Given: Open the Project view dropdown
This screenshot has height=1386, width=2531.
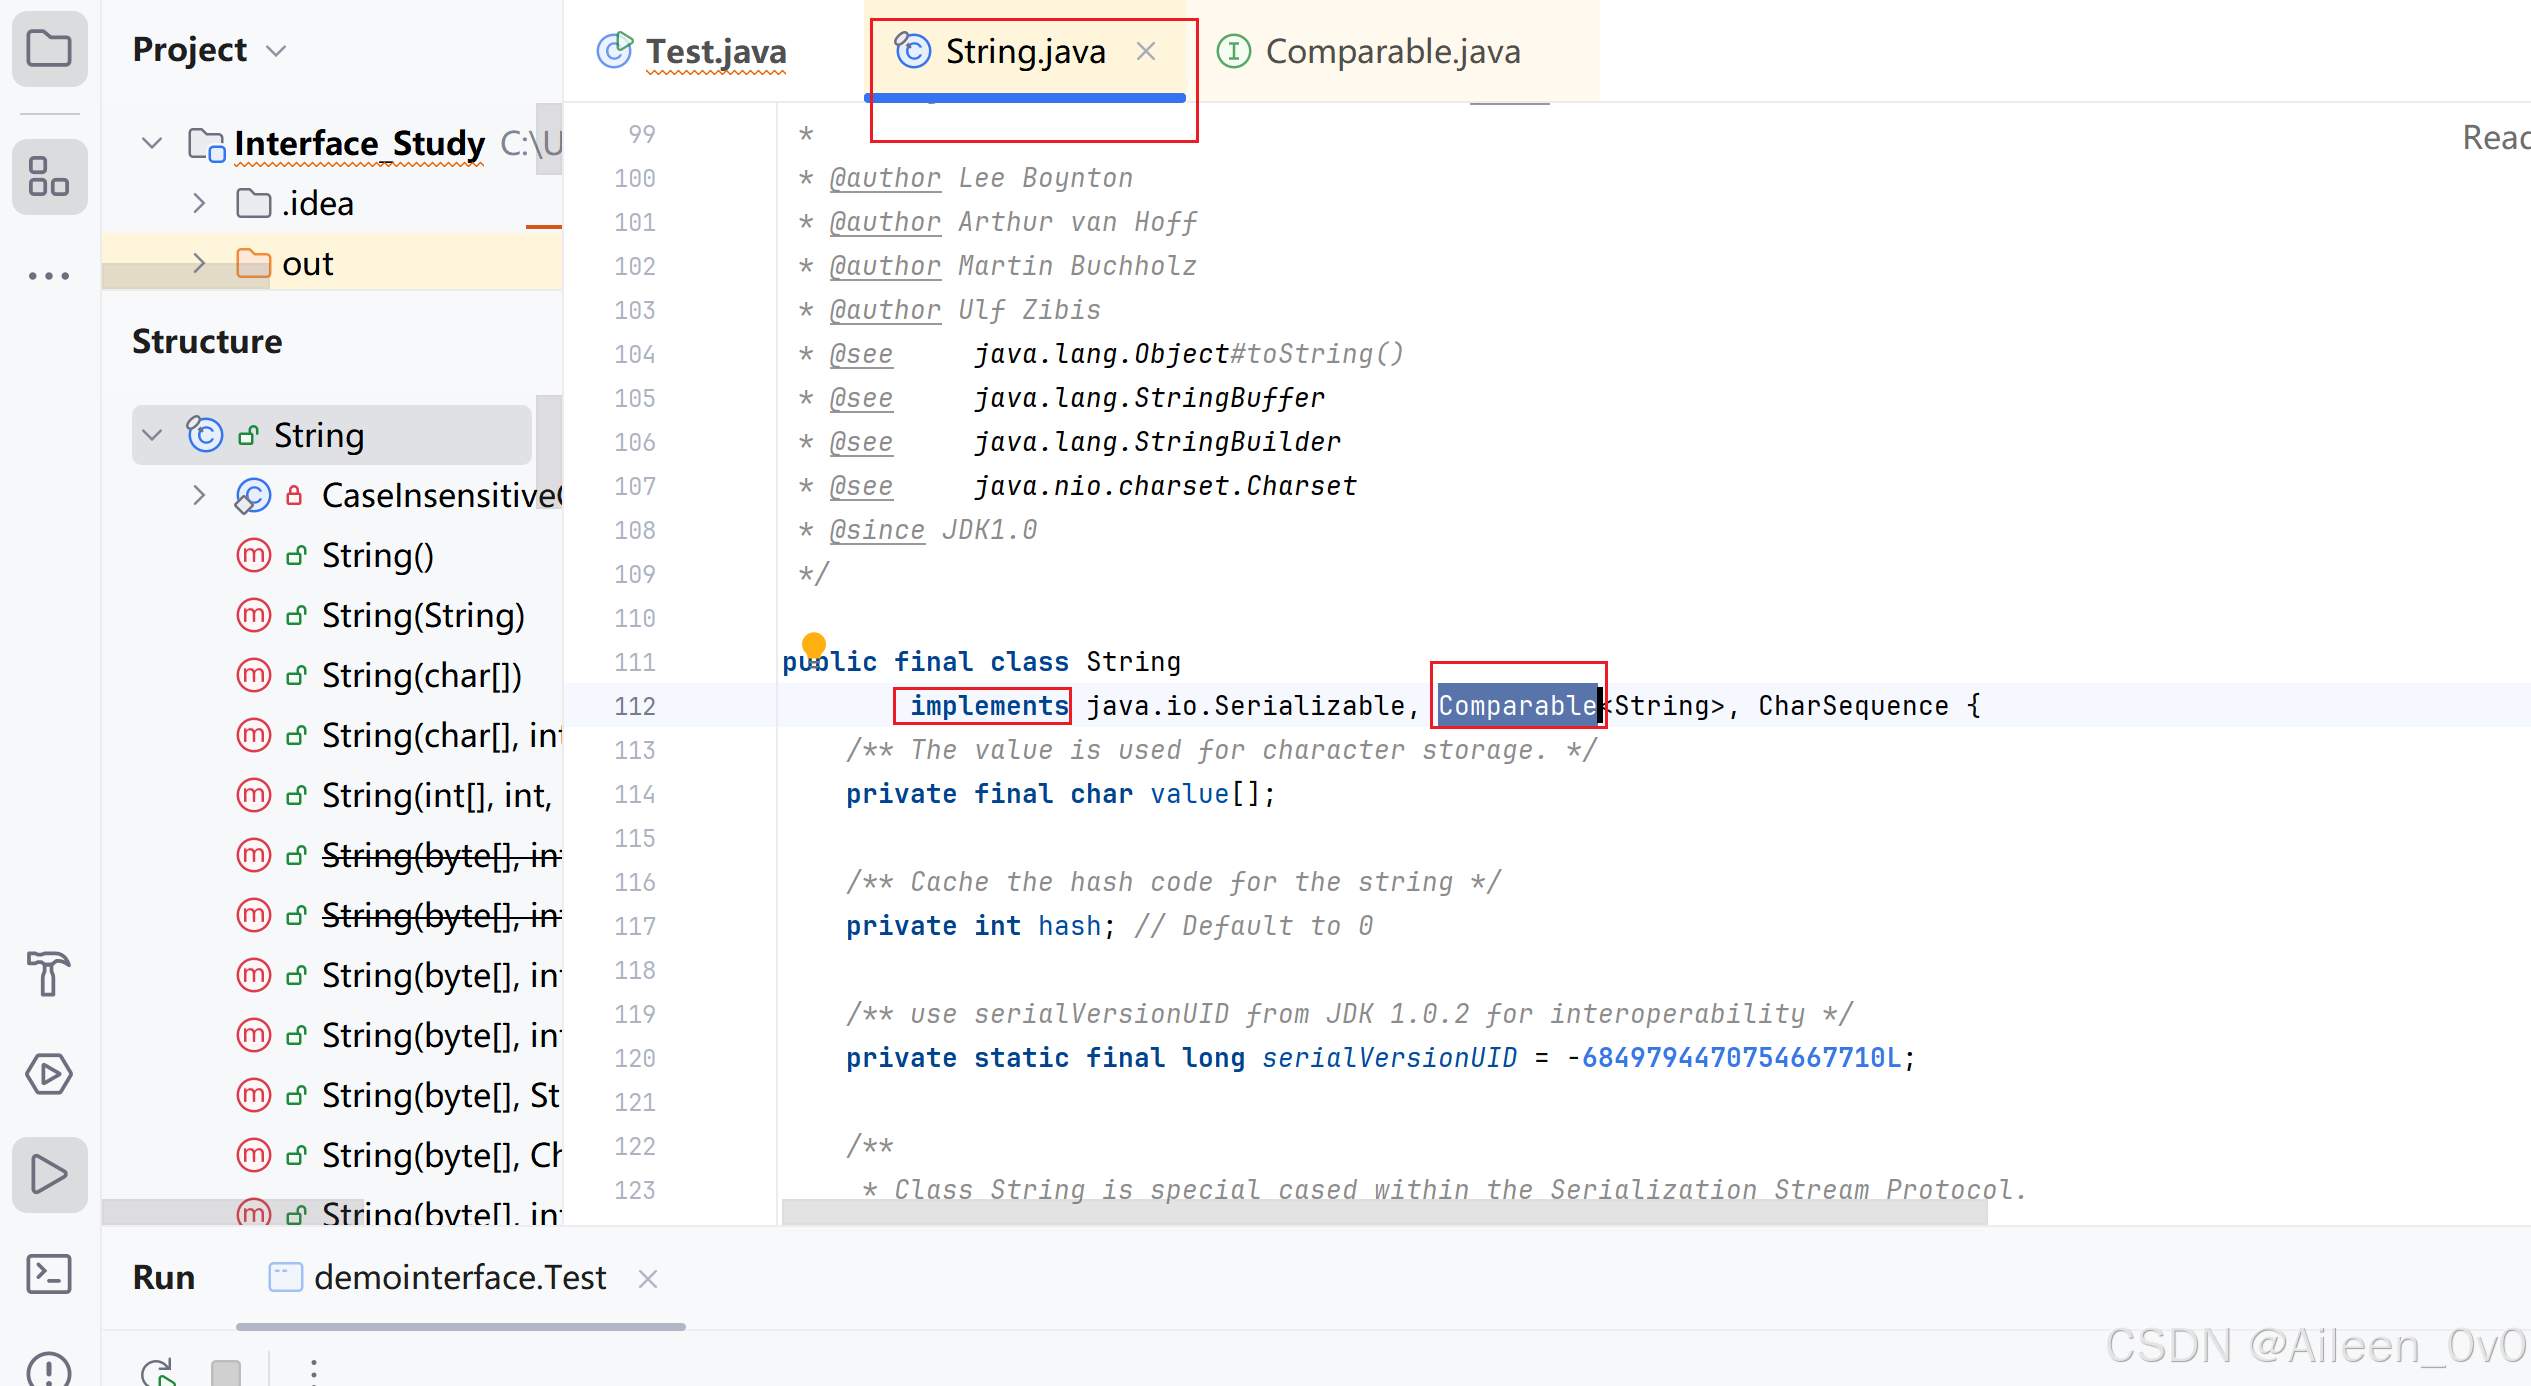Looking at the screenshot, I should coord(277,51).
